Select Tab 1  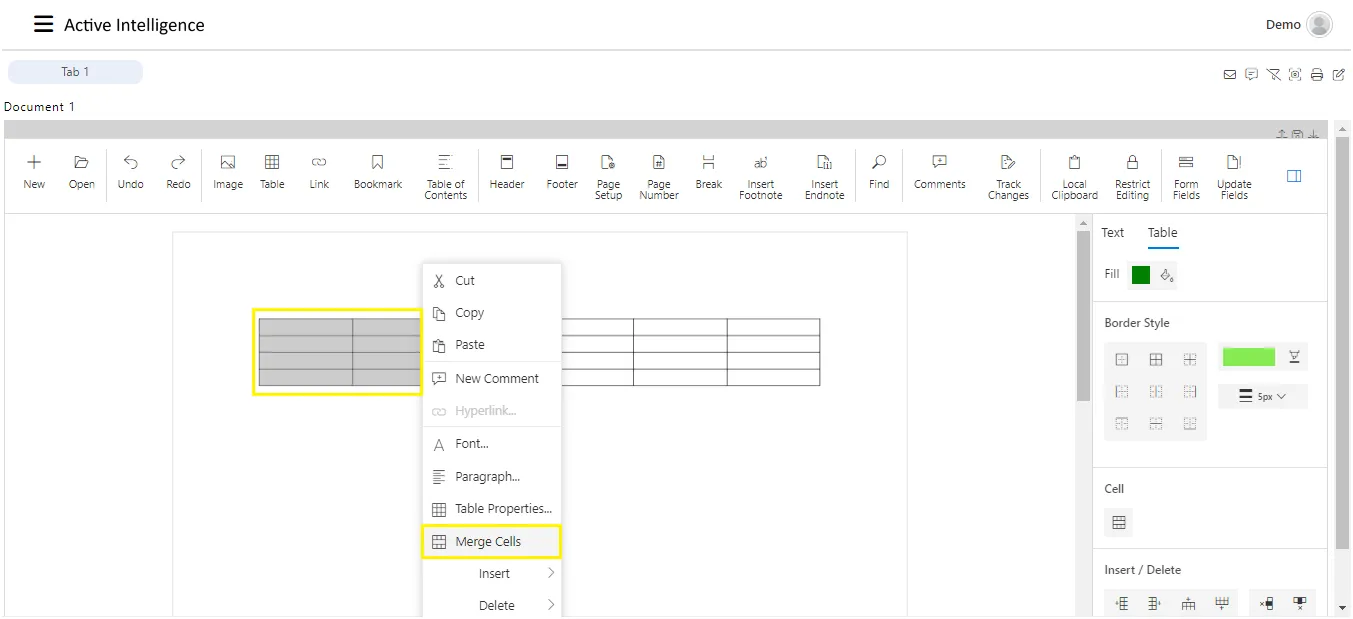pyautogui.click(x=75, y=72)
